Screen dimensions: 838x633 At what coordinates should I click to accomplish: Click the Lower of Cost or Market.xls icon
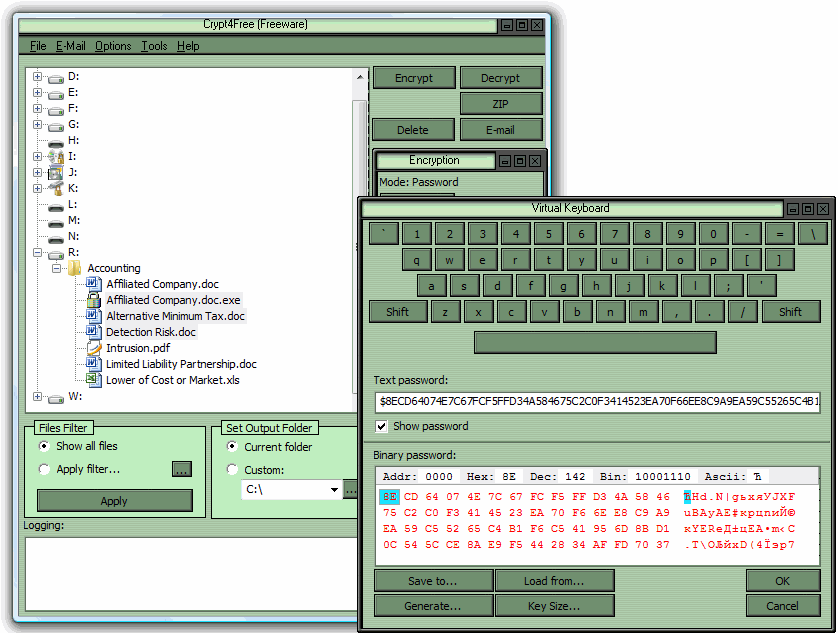[x=93, y=379]
